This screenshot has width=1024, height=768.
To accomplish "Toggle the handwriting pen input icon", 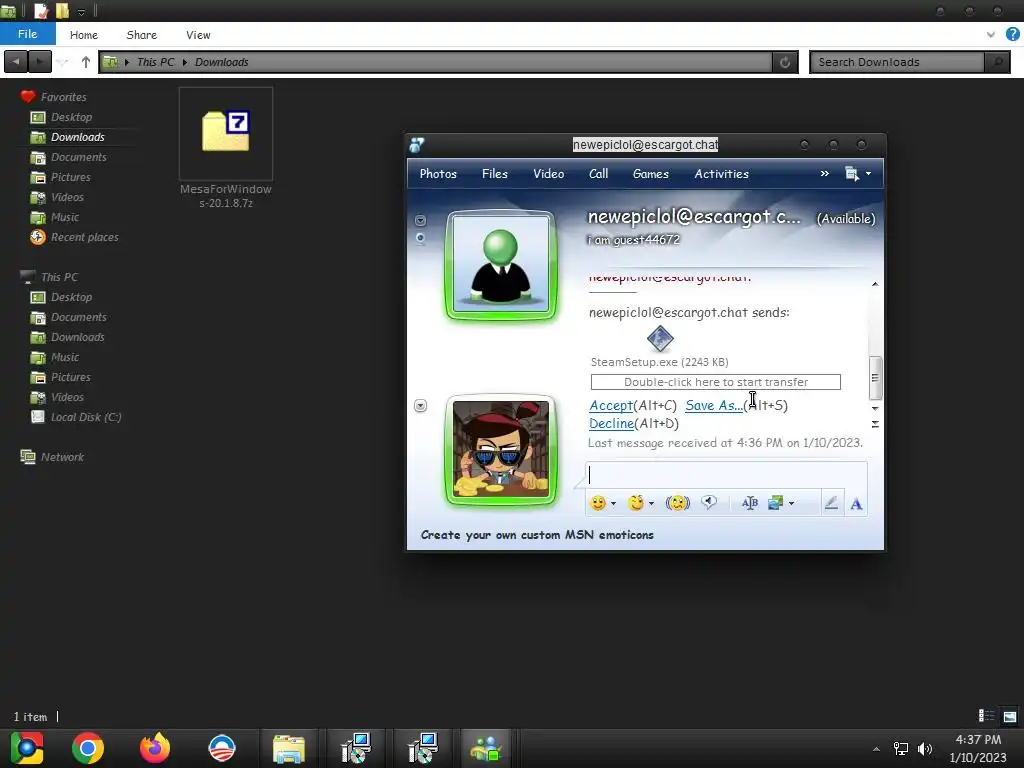I will (x=831, y=503).
